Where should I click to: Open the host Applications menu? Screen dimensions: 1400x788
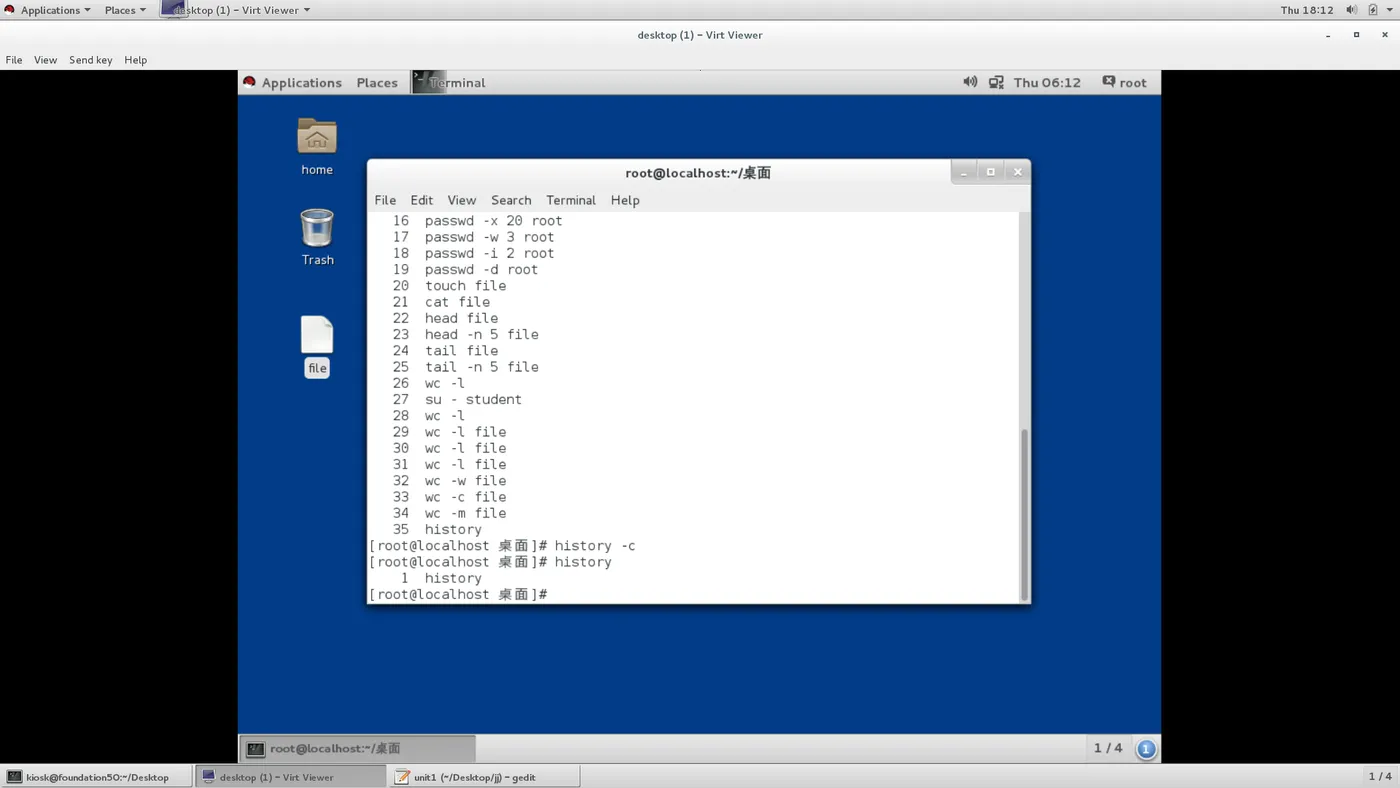48,10
